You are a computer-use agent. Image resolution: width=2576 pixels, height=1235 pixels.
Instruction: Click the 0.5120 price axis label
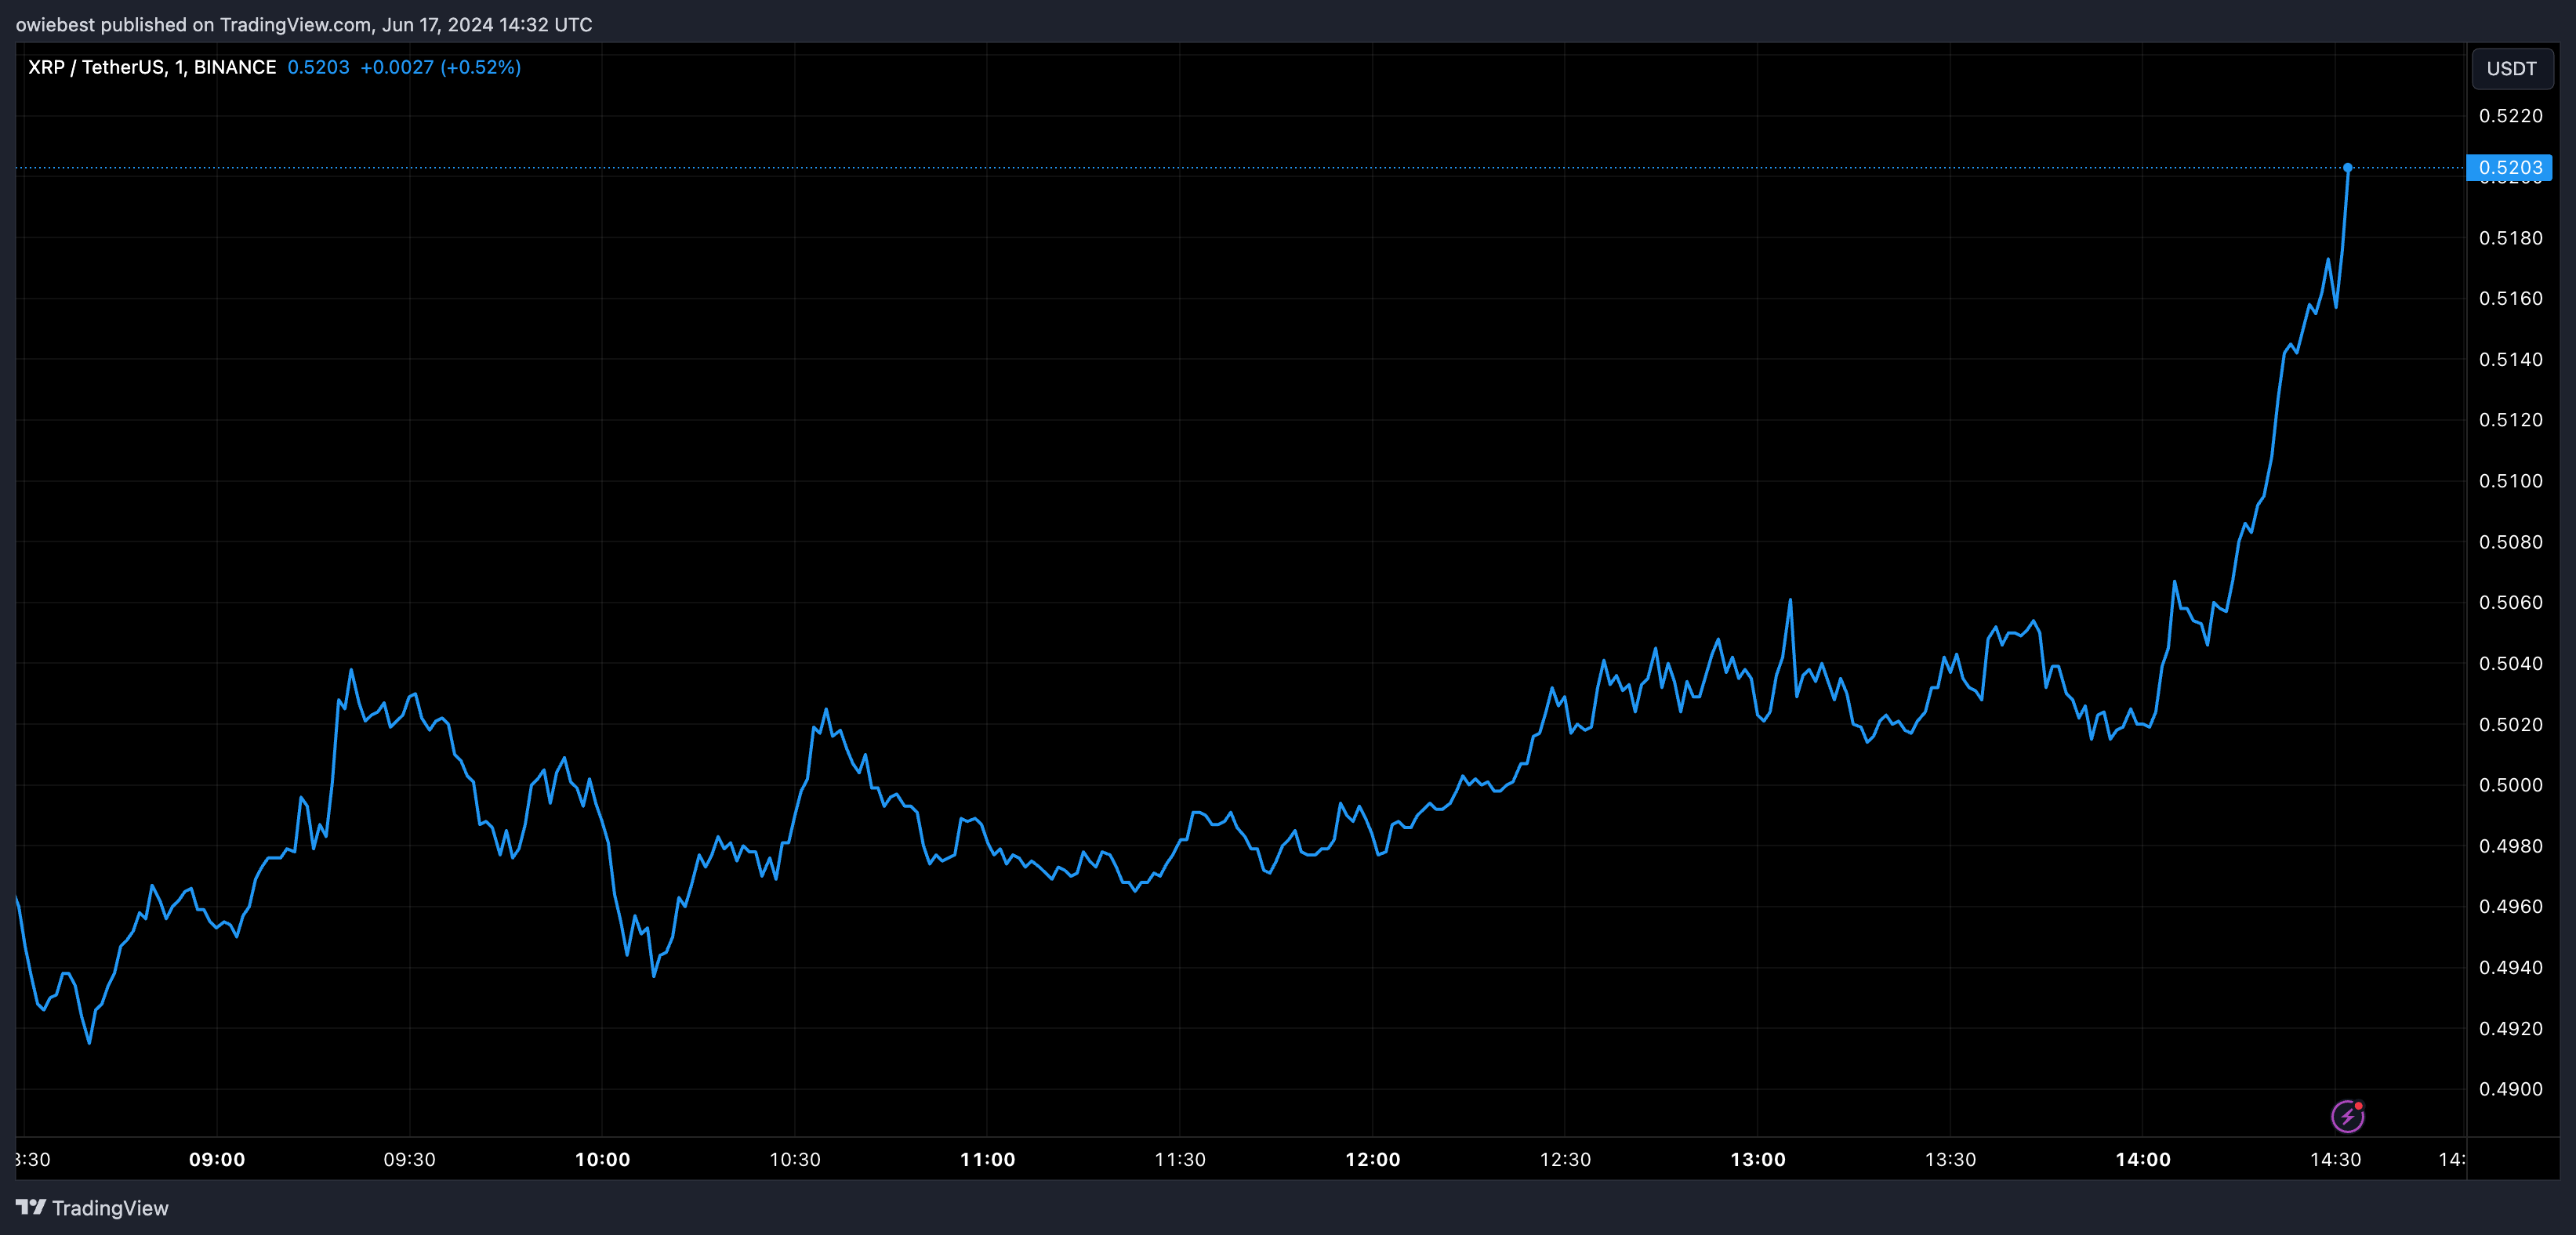(2510, 420)
